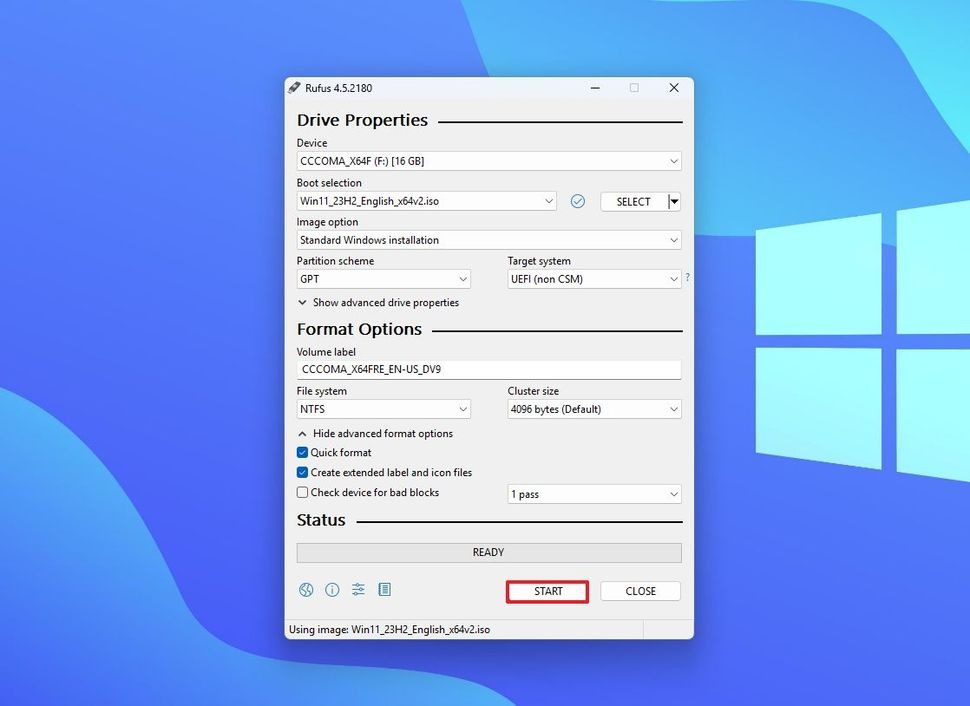Enable Check device for bad blocks
The width and height of the screenshot is (970, 706).
[303, 493]
